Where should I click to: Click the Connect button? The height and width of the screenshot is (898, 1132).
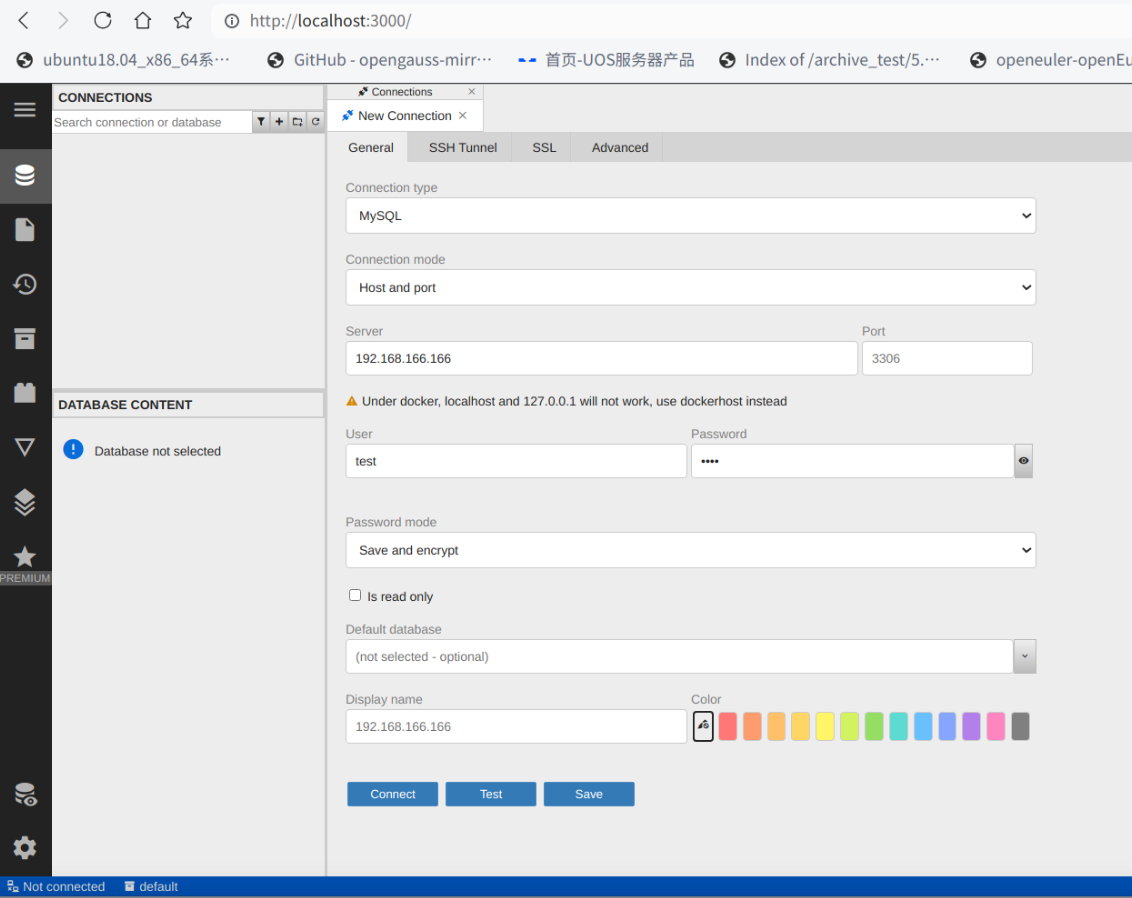coord(392,794)
